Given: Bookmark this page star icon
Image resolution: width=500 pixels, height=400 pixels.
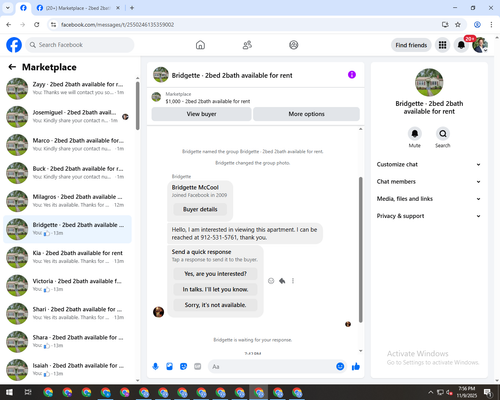Looking at the screenshot, I should pyautogui.click(x=458, y=25).
